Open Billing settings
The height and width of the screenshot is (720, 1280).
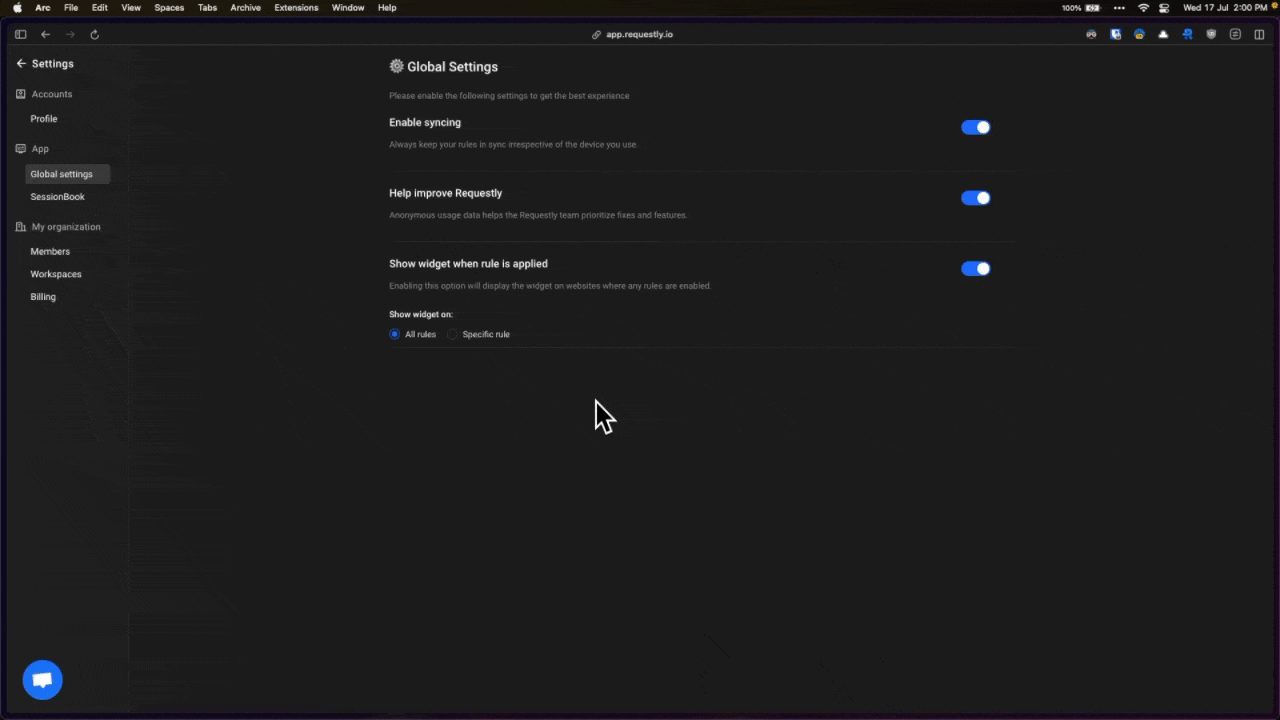pyautogui.click(x=43, y=297)
